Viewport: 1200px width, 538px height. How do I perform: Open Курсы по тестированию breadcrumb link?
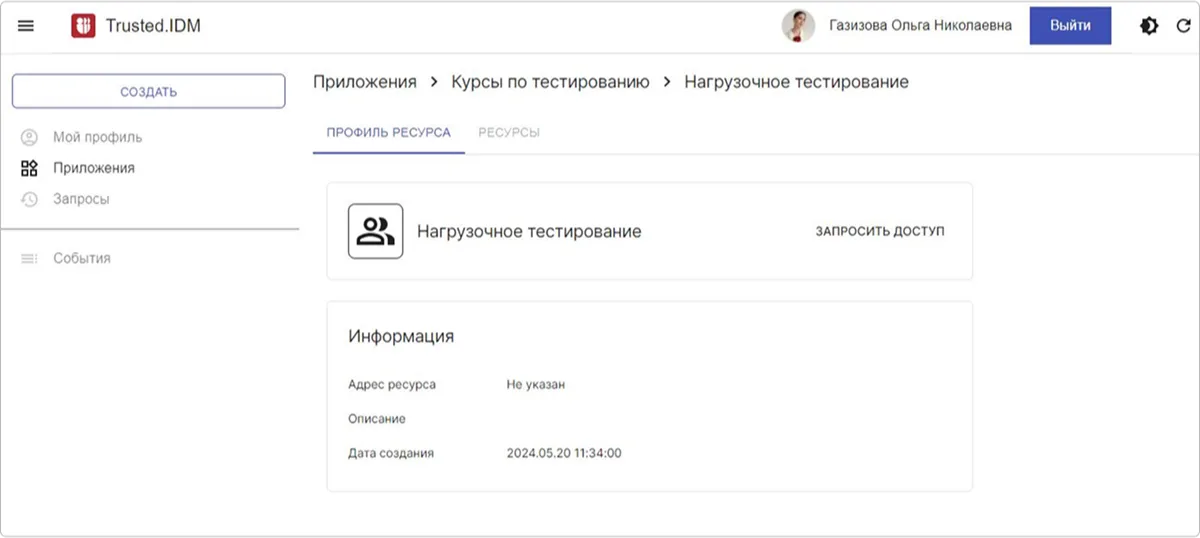550,82
